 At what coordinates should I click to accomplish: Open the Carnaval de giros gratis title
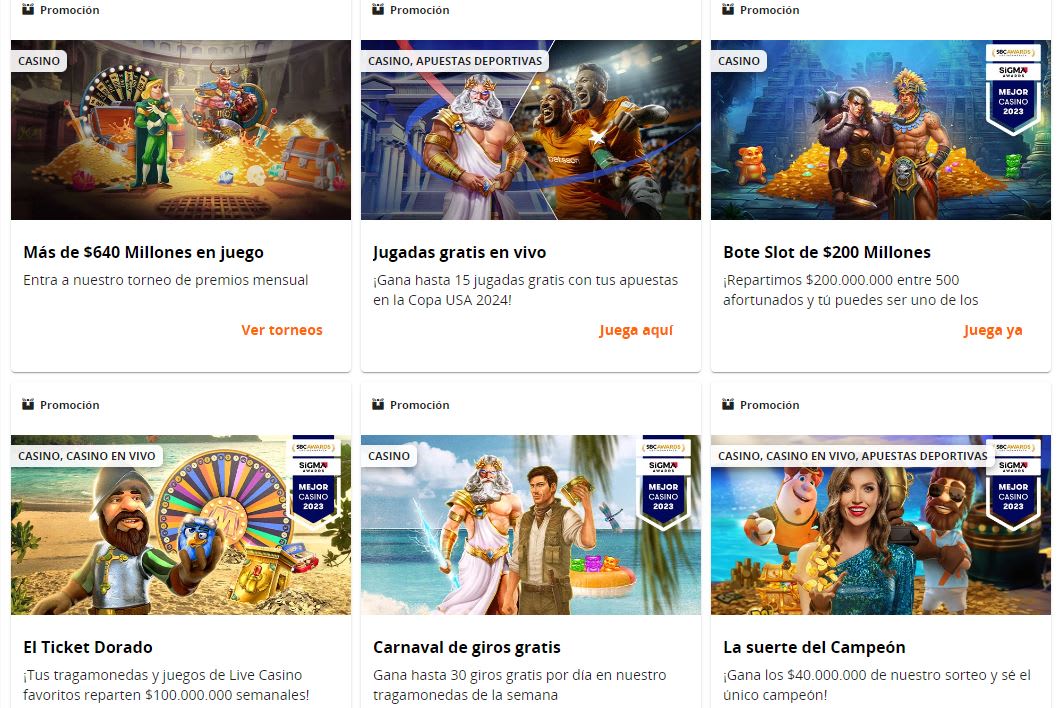point(467,647)
